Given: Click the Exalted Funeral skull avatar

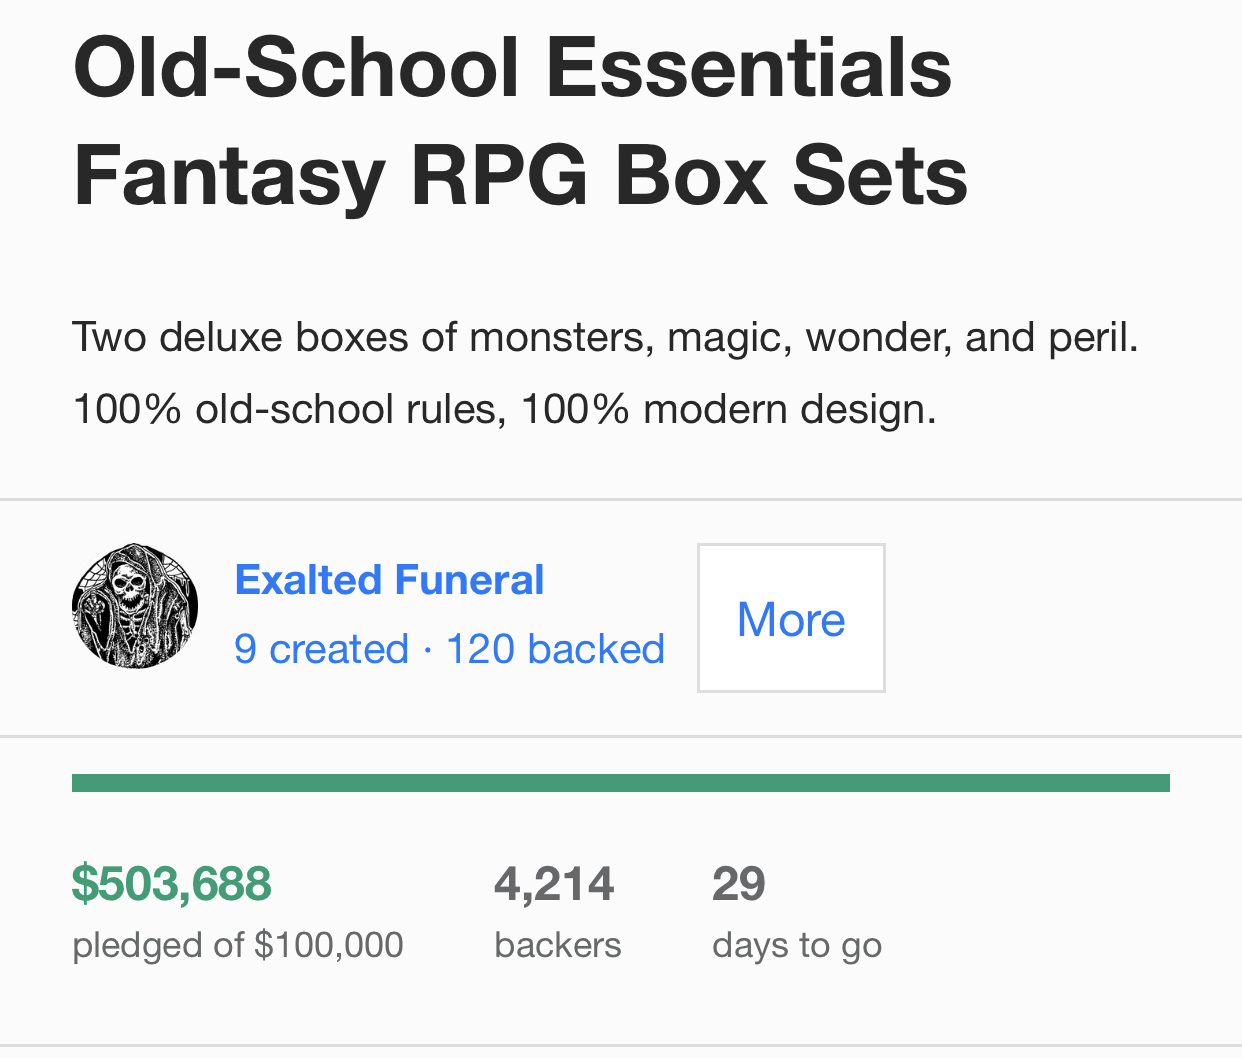Looking at the screenshot, I should (135, 606).
